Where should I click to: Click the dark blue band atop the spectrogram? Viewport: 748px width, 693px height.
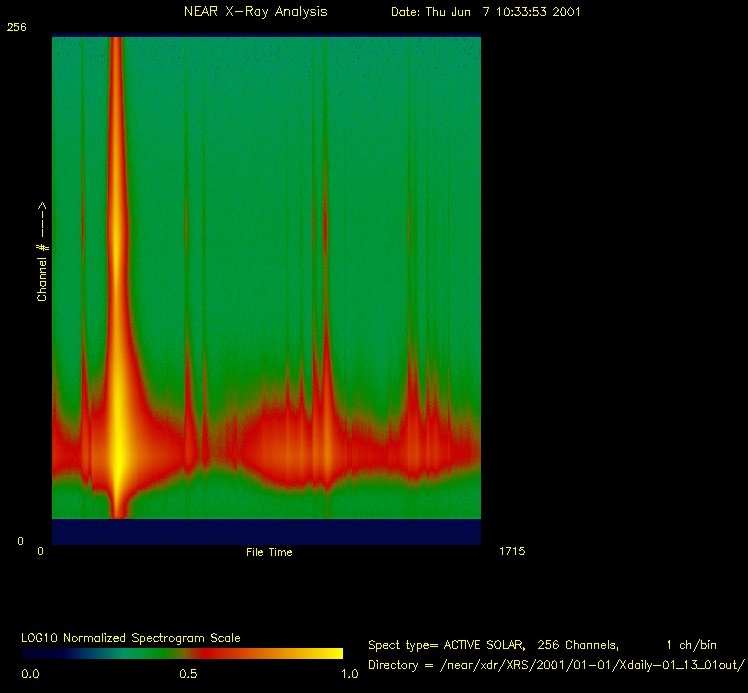(266, 34)
